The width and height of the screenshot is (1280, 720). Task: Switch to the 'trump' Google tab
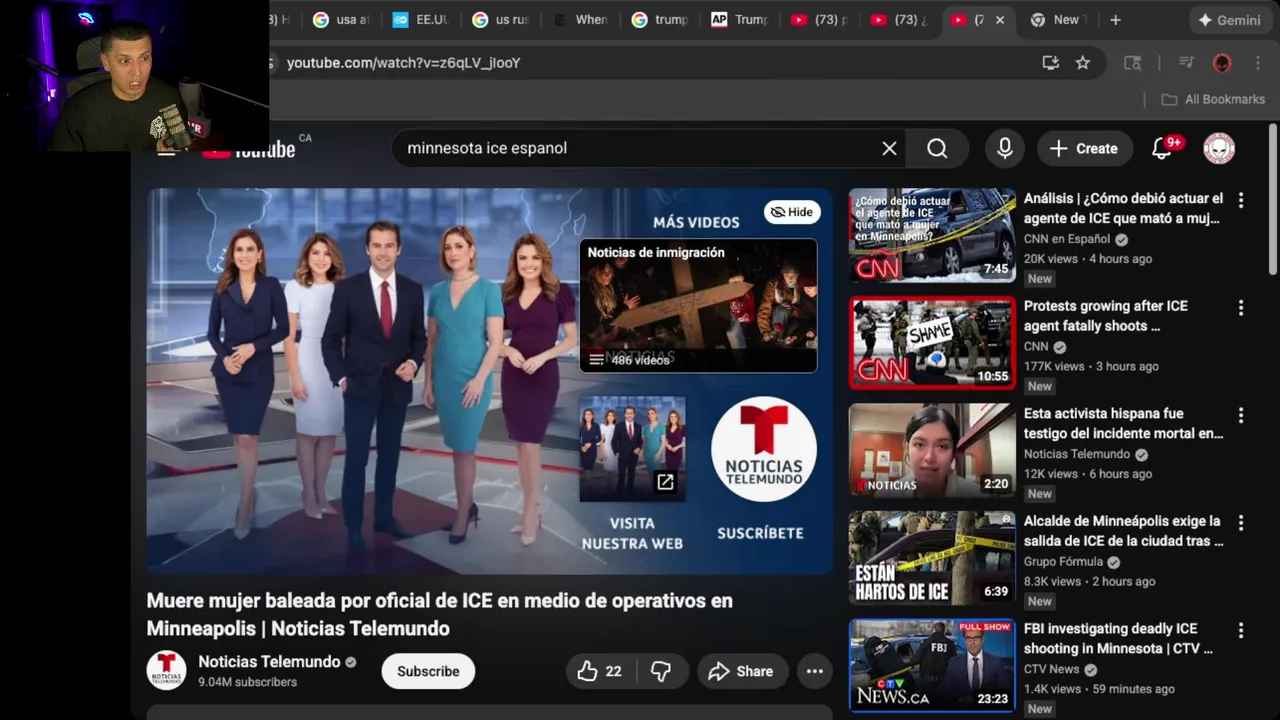[x=660, y=20]
